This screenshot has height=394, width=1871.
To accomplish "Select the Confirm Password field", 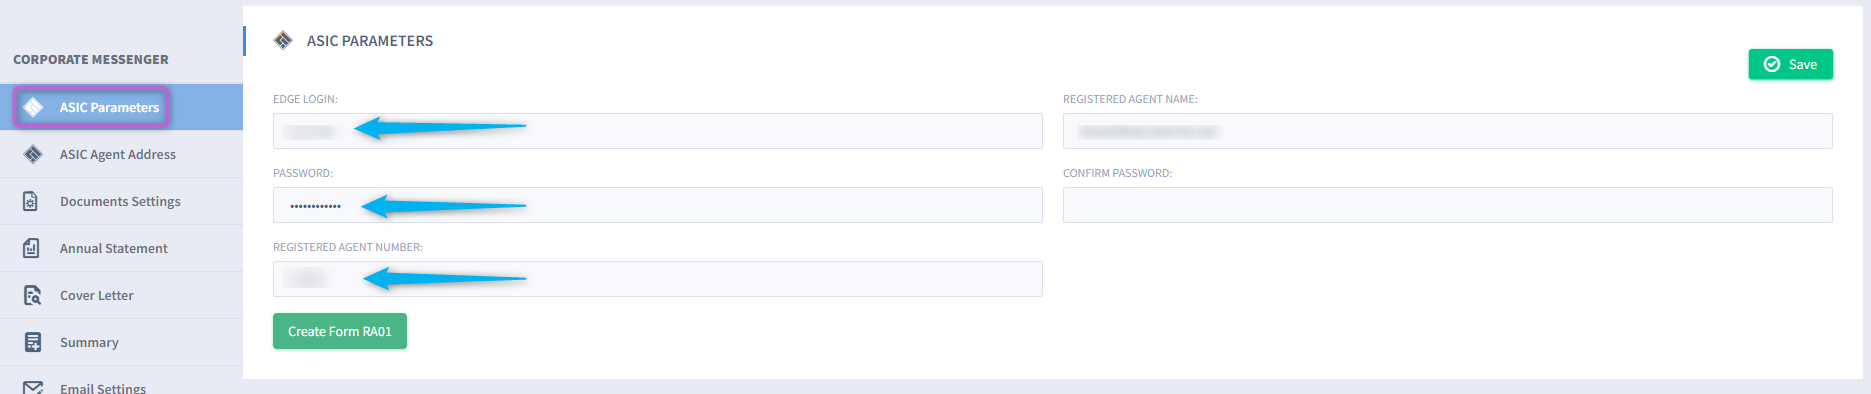I will click(x=1448, y=205).
